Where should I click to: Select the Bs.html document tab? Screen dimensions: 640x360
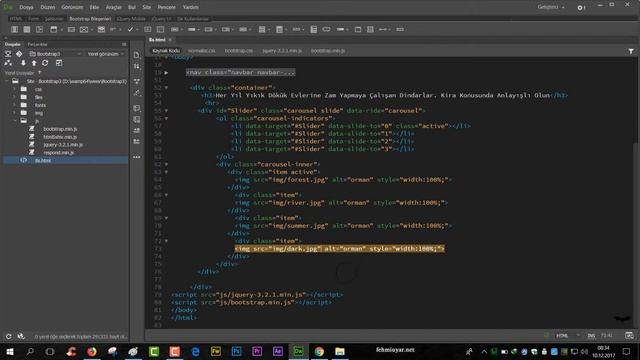tap(157, 40)
